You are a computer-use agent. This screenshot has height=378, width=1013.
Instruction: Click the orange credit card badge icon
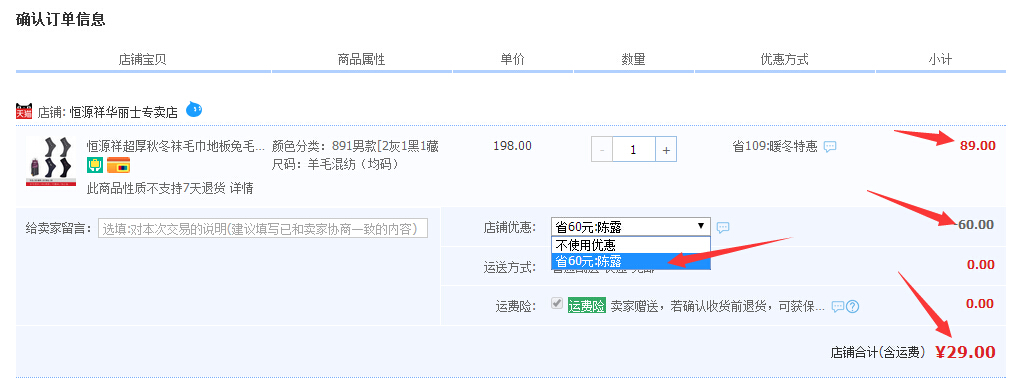pos(118,165)
